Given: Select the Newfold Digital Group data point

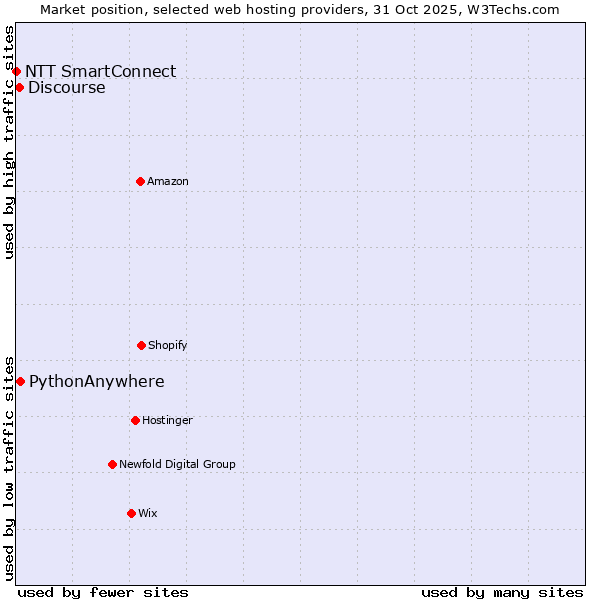Looking at the screenshot, I should [x=112, y=464].
